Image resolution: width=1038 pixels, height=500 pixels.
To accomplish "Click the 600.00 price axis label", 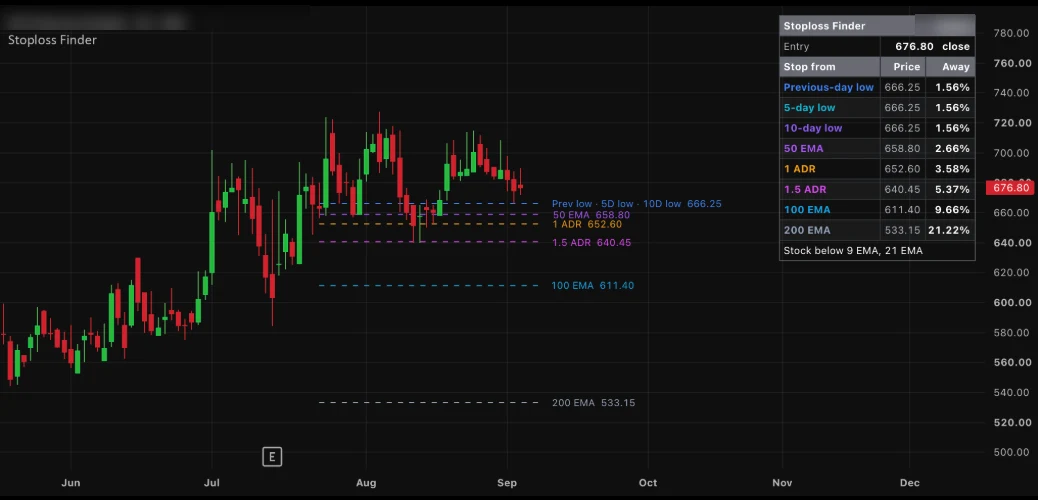I will point(1013,303).
